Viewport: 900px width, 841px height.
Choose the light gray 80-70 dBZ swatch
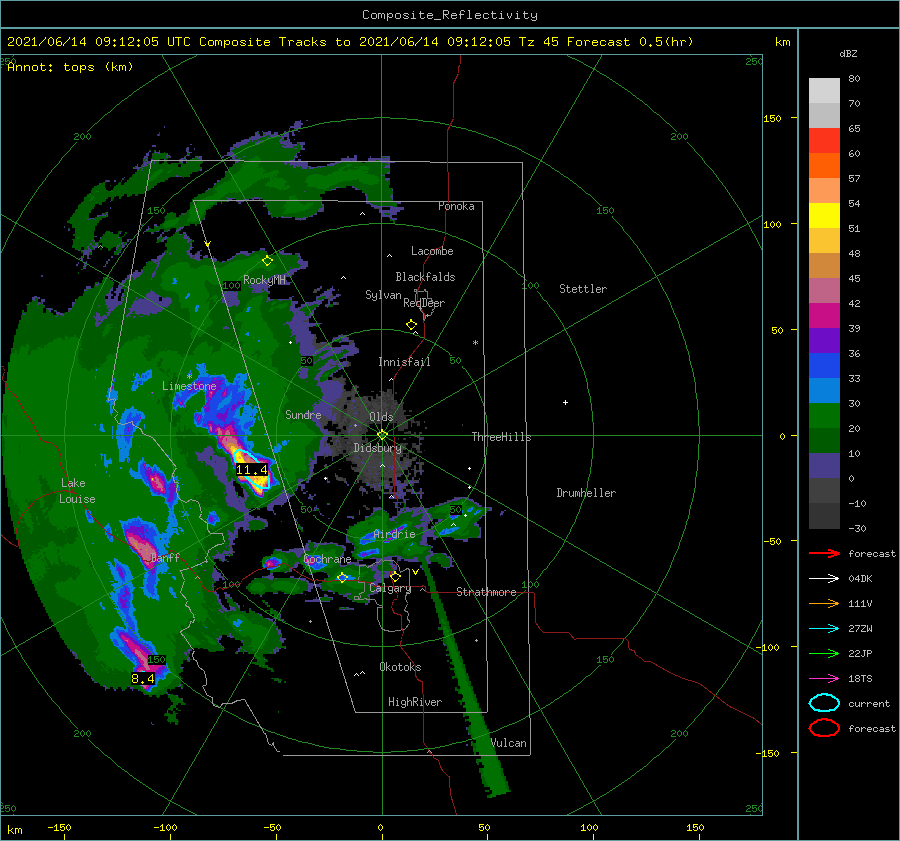click(x=824, y=91)
